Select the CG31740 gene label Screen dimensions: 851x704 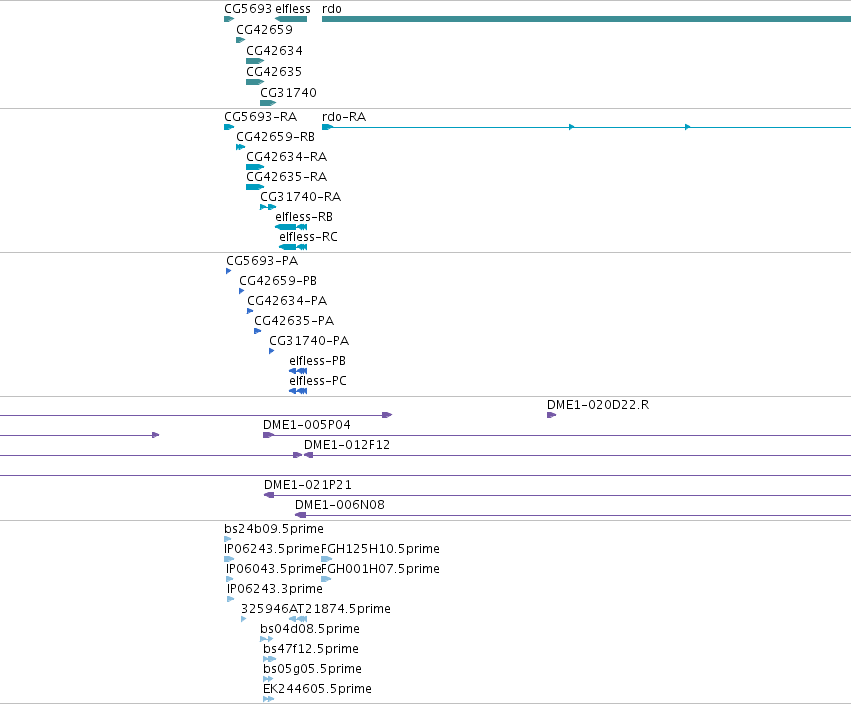(288, 93)
